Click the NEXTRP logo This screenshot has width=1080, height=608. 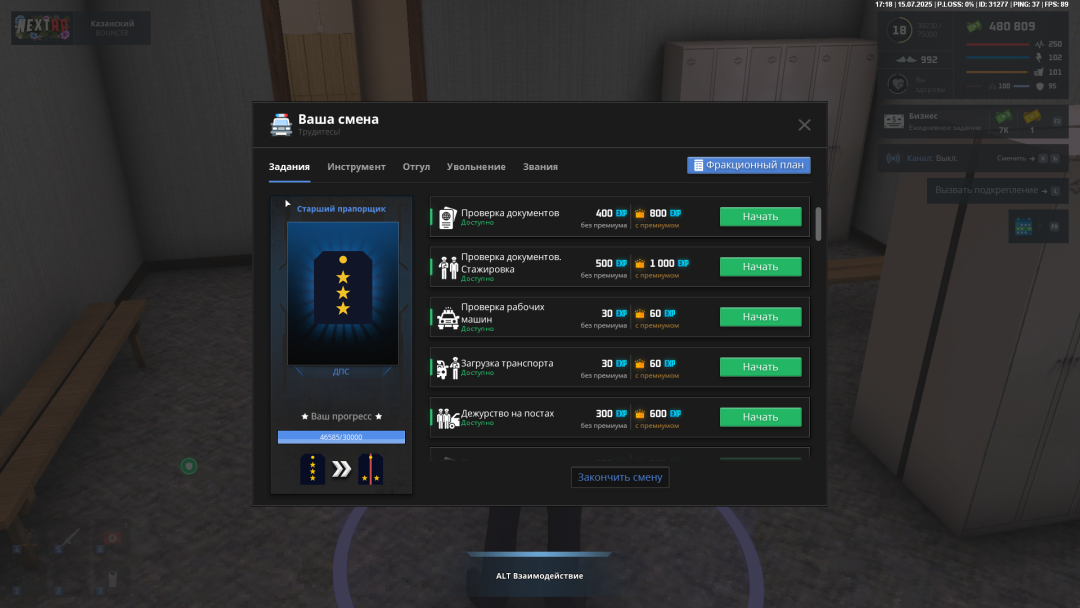tap(43, 28)
